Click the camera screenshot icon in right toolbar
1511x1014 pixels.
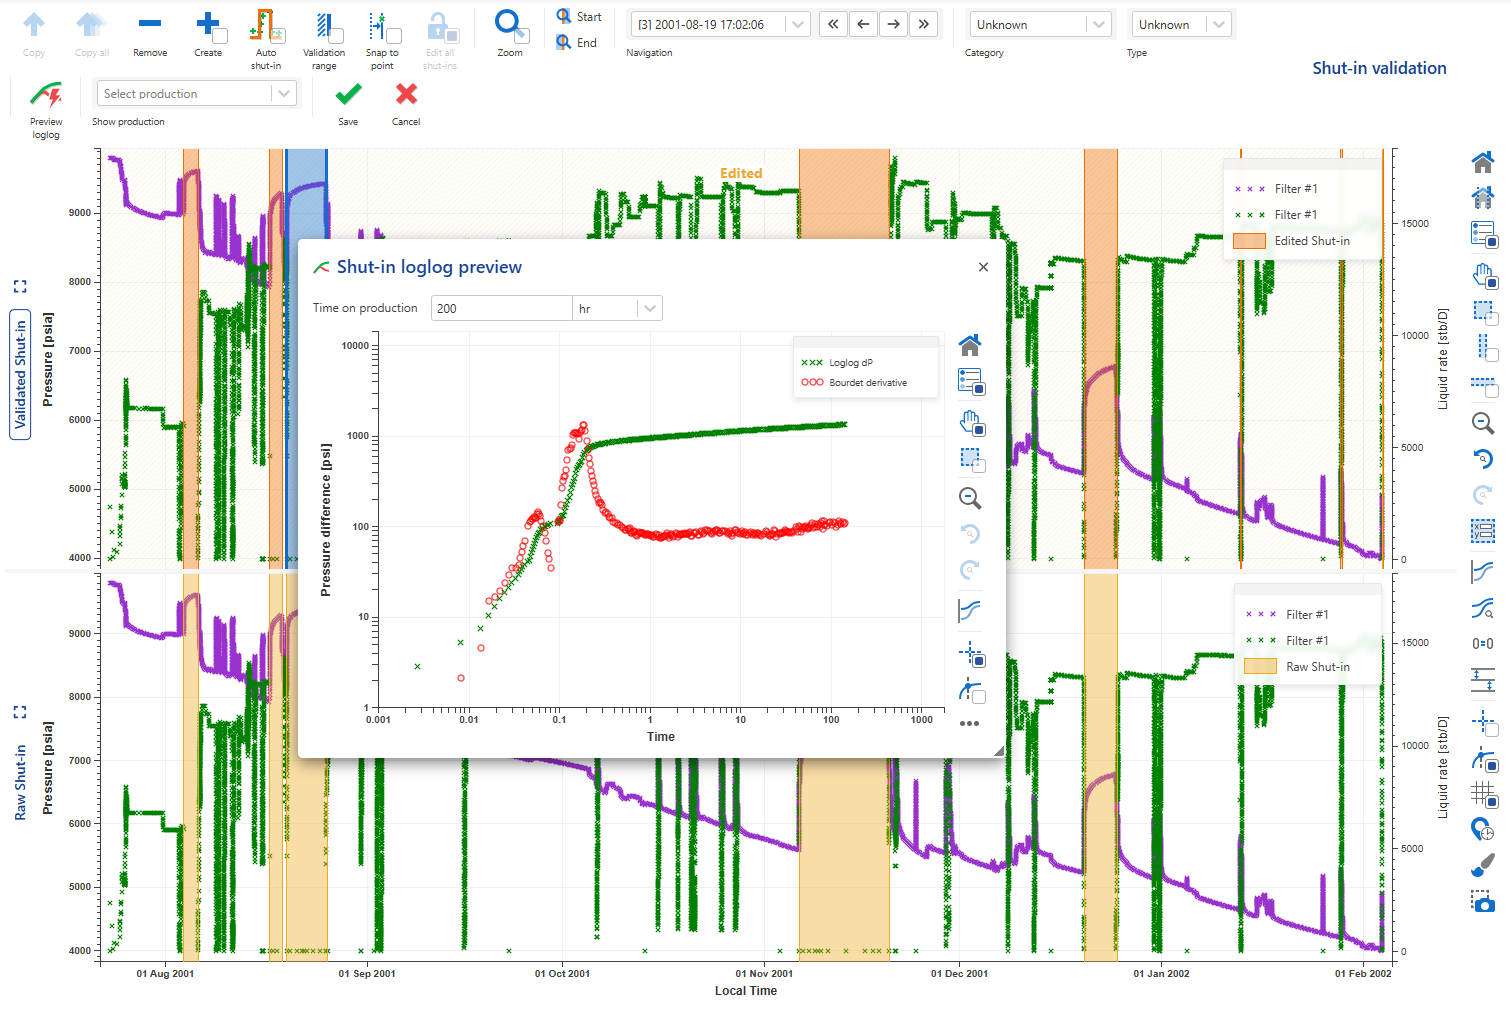1483,902
